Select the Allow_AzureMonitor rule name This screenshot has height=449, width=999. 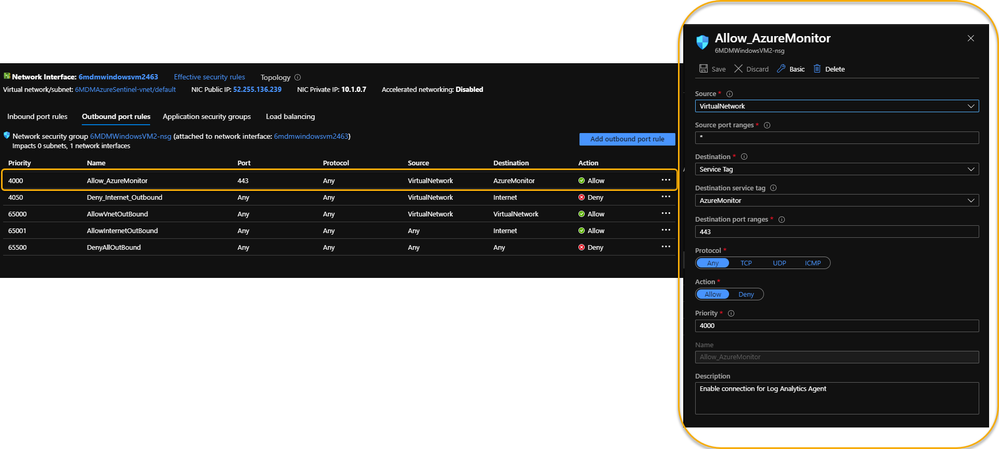[x=117, y=181]
